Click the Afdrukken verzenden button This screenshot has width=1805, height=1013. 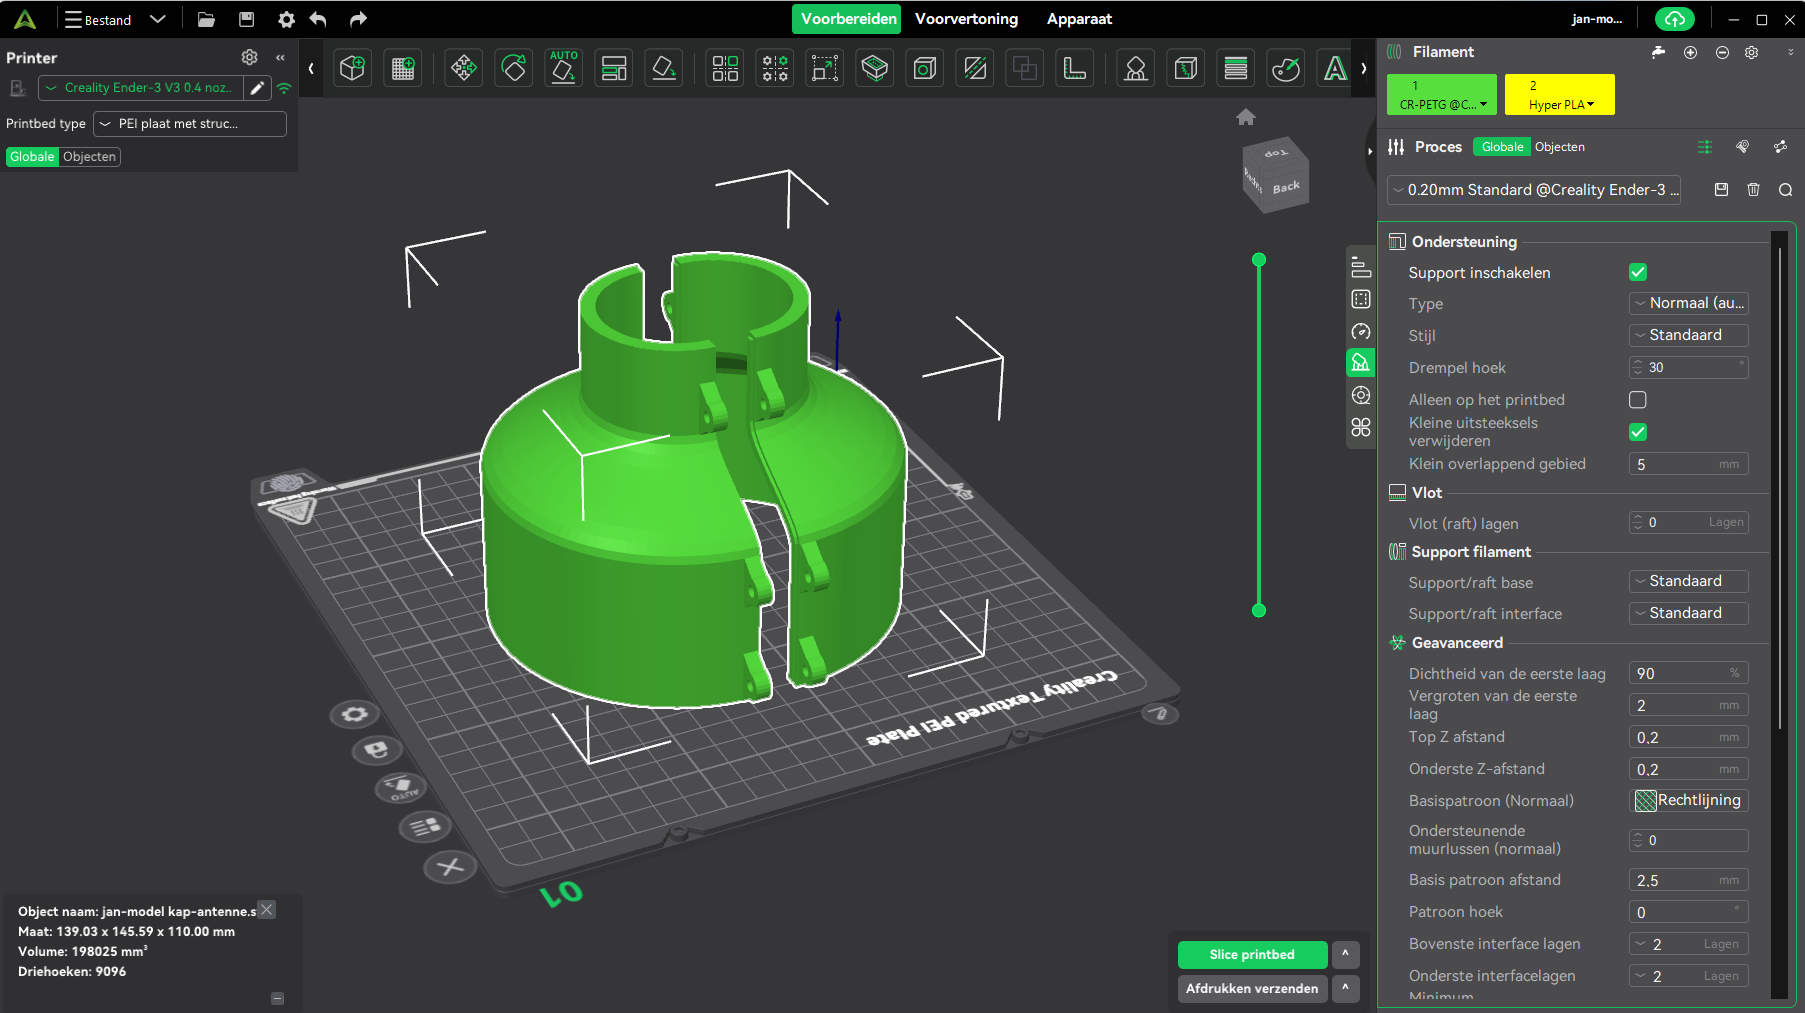[x=1252, y=988]
